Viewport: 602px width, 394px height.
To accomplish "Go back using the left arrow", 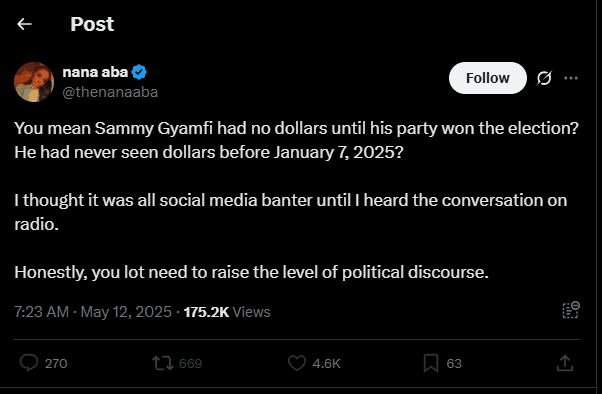I will (x=24, y=24).
